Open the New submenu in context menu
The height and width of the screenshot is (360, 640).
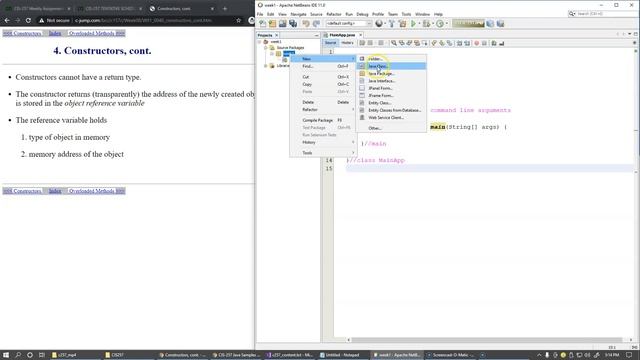coord(322,59)
